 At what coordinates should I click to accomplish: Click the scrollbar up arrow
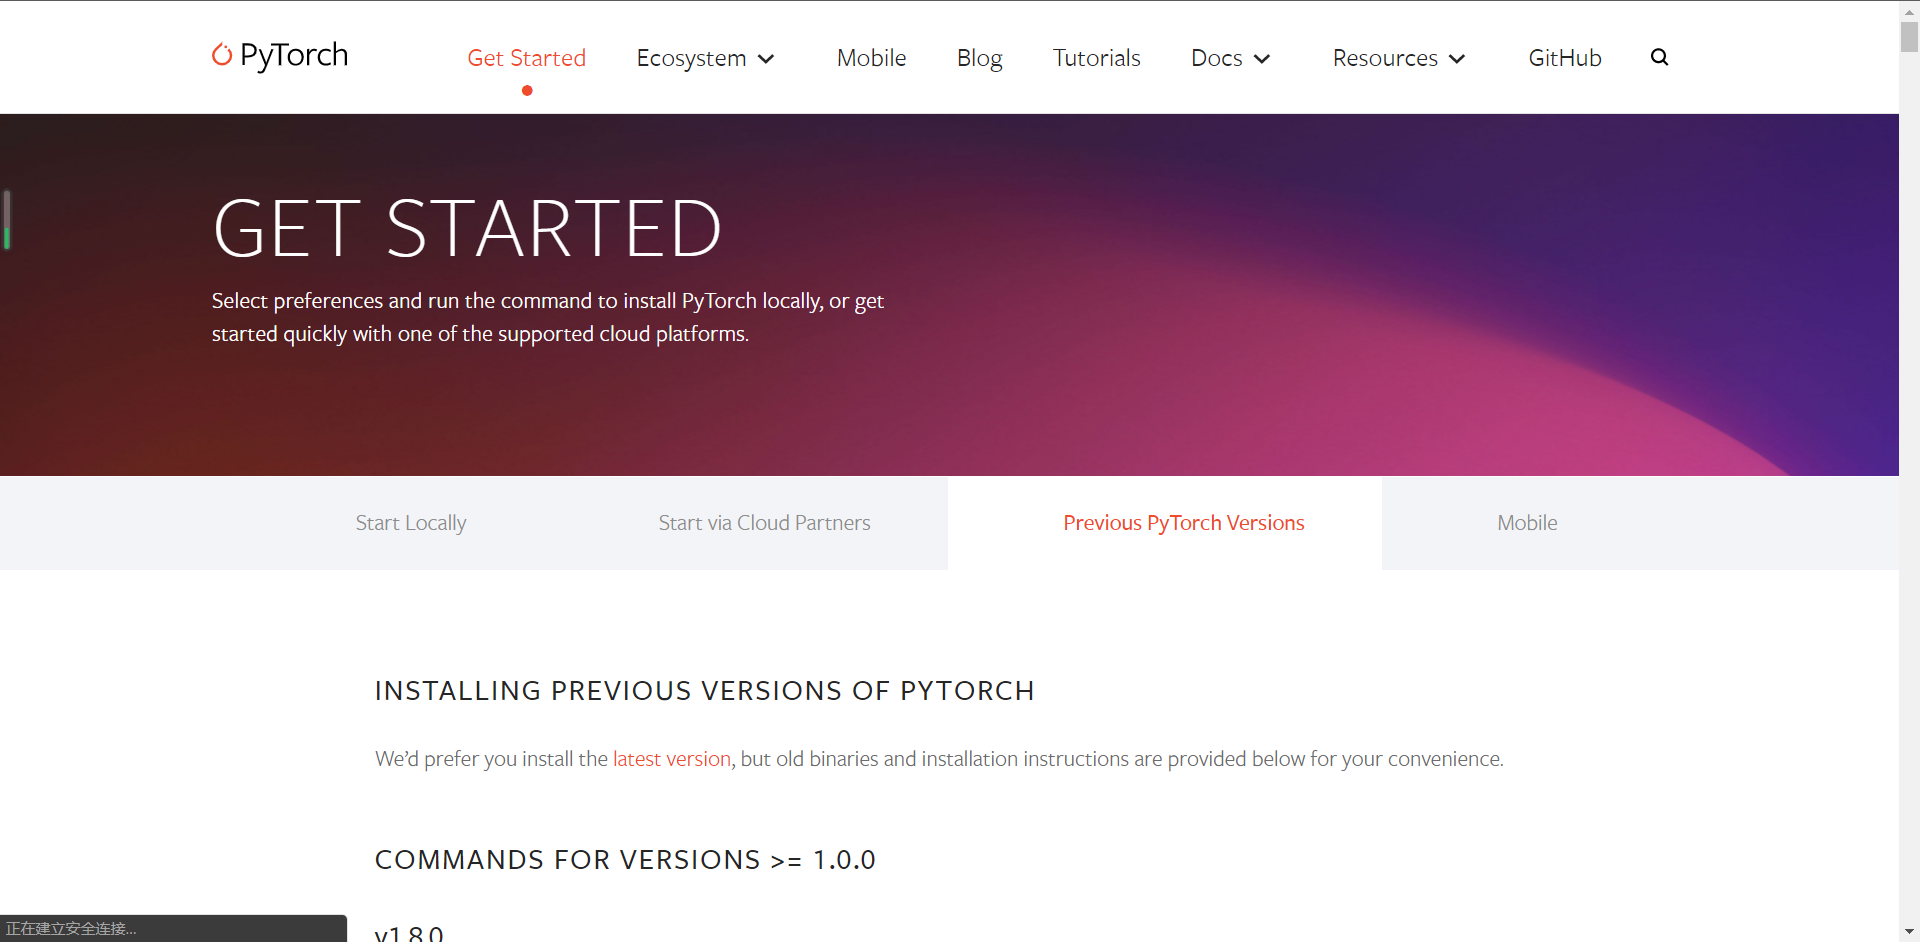(1909, 11)
